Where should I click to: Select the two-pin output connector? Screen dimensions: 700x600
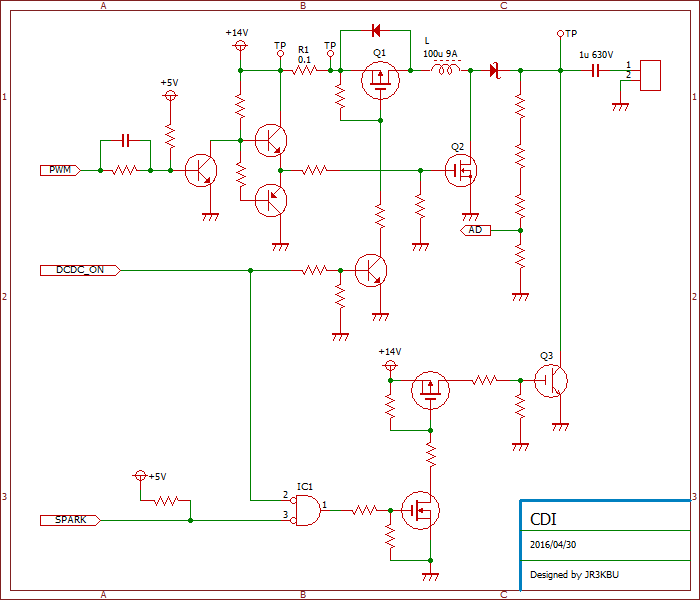(x=650, y=75)
